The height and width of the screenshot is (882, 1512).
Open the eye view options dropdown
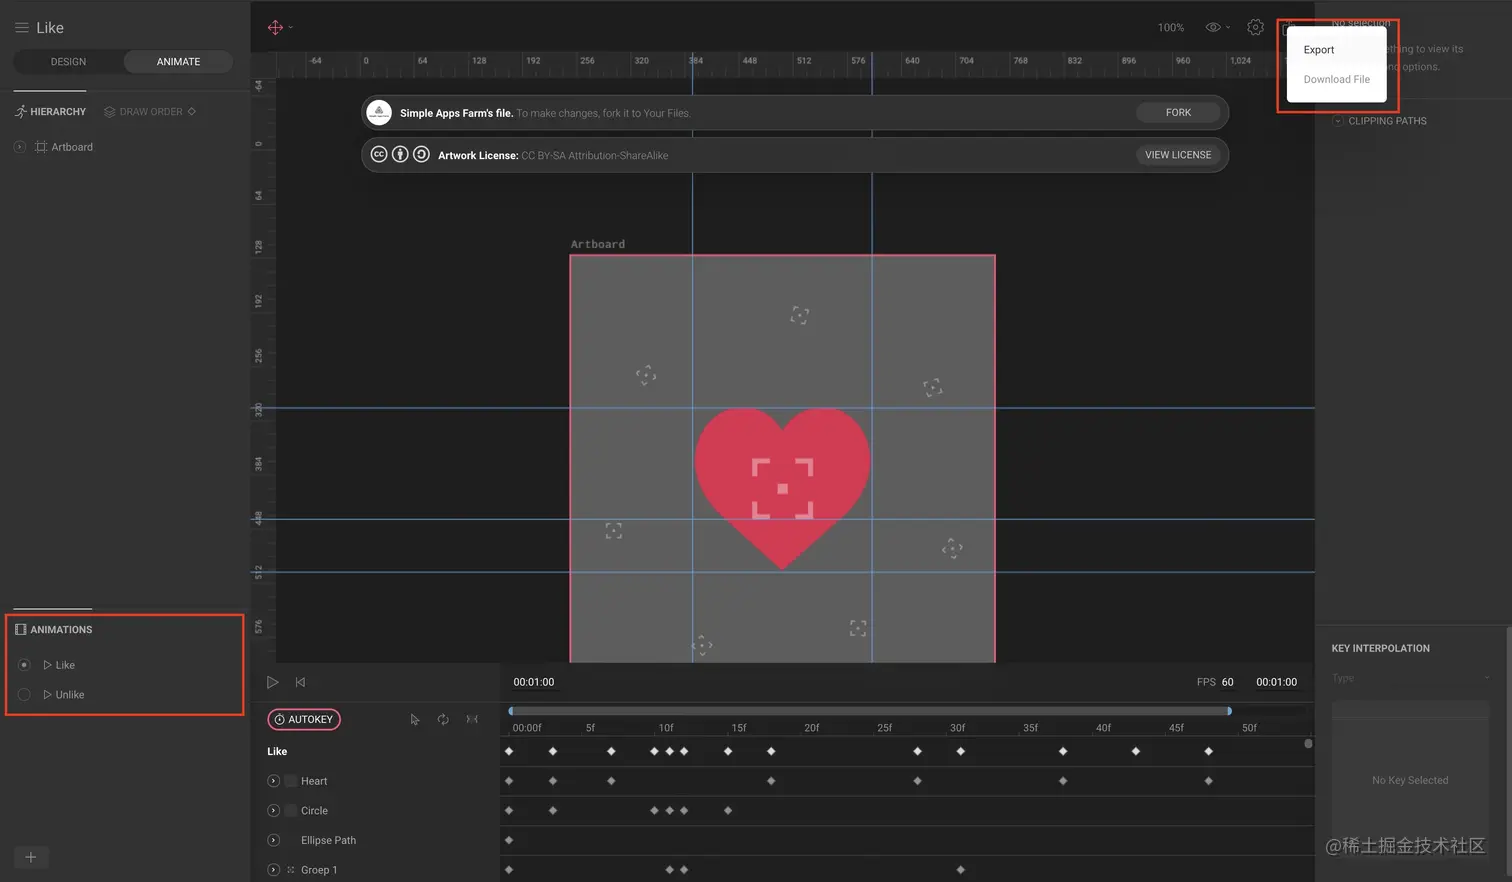coord(1217,27)
